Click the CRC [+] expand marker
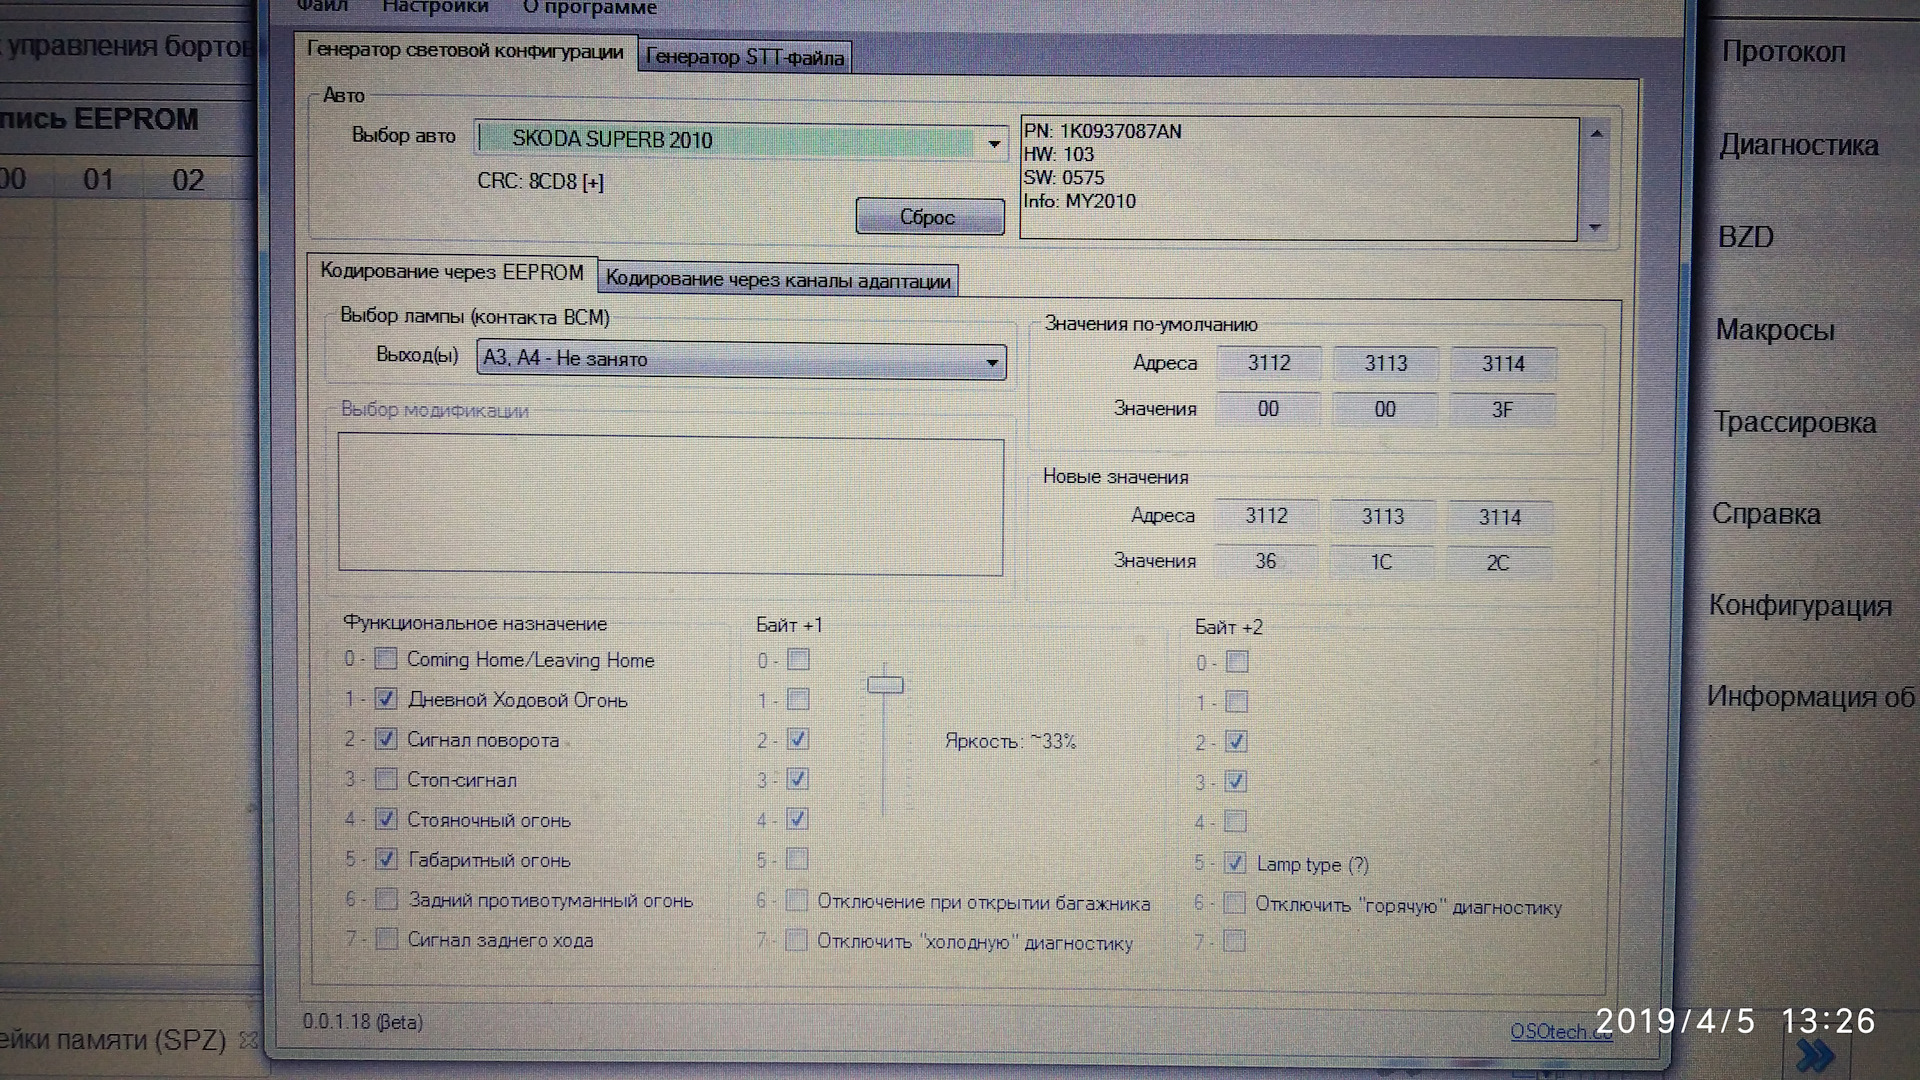Image resolution: width=1920 pixels, height=1080 pixels. click(x=593, y=182)
